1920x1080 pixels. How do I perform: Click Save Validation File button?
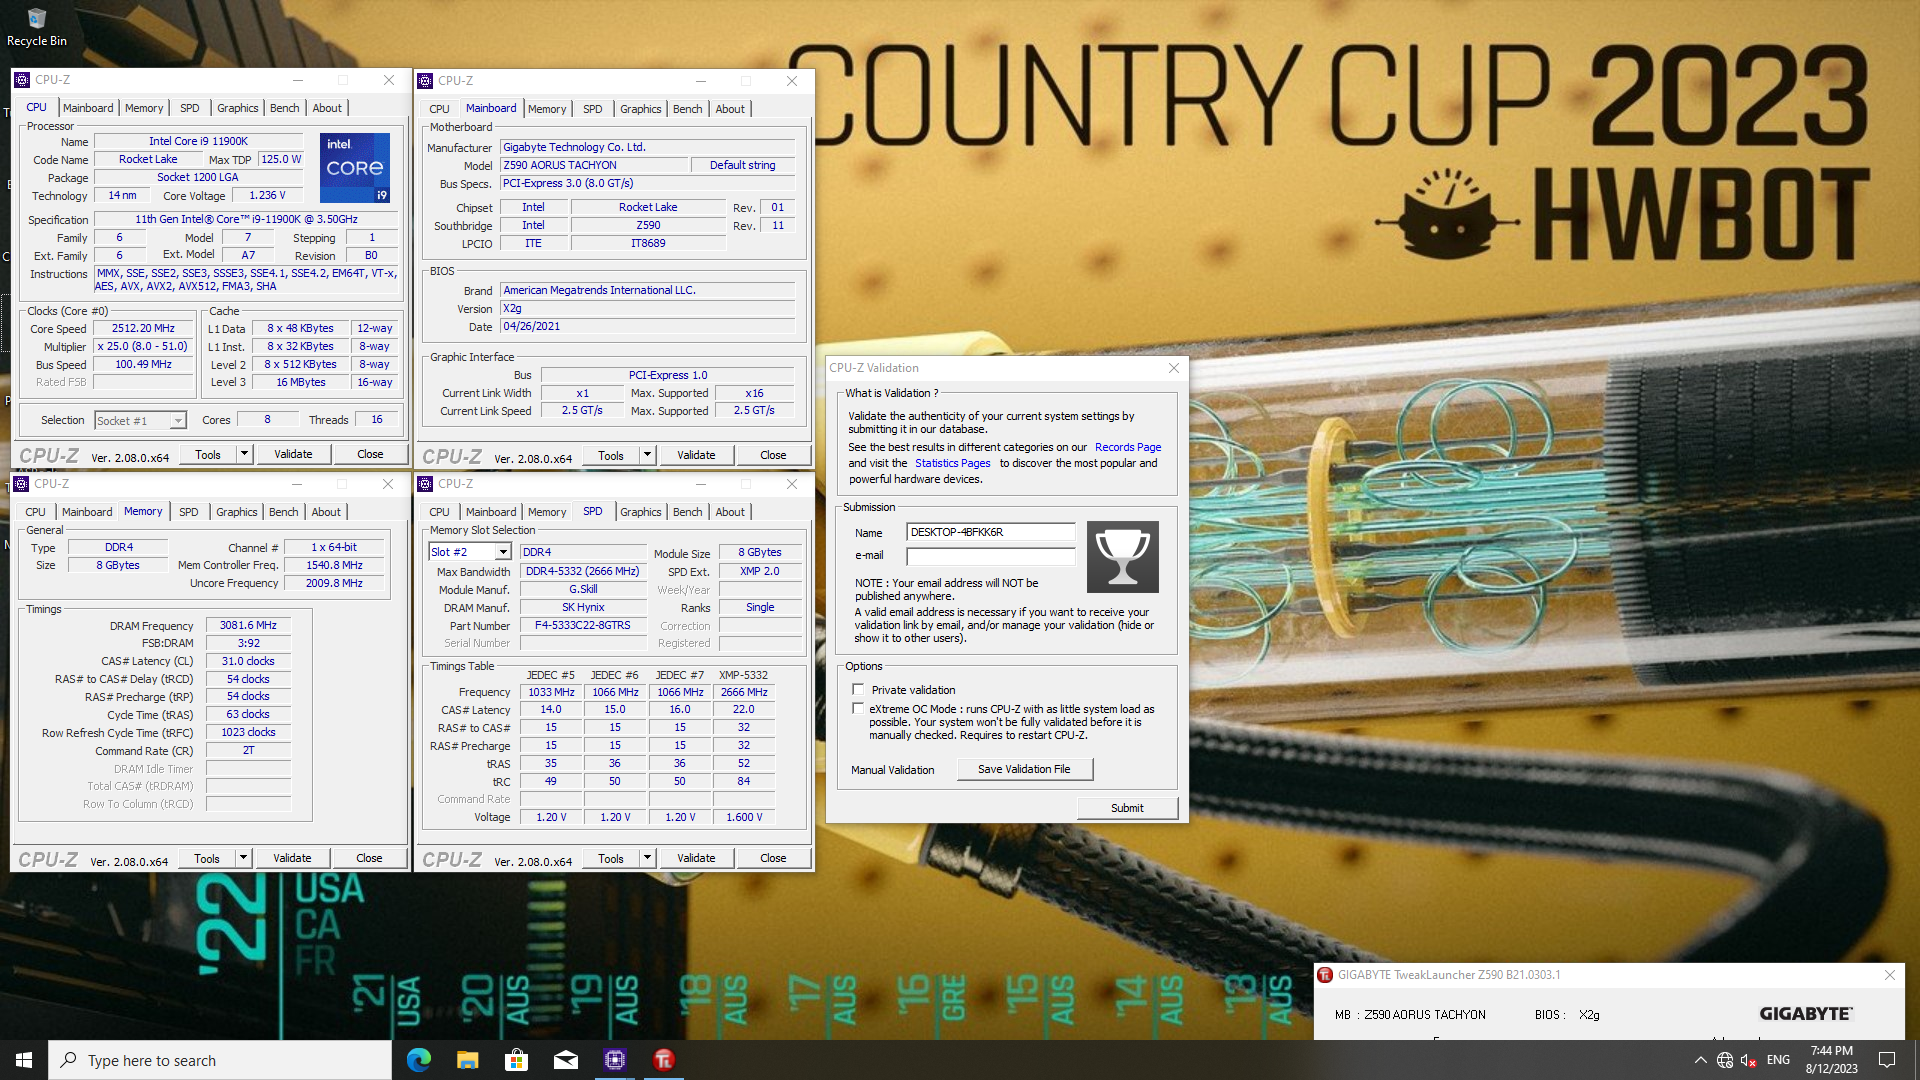tap(1024, 769)
